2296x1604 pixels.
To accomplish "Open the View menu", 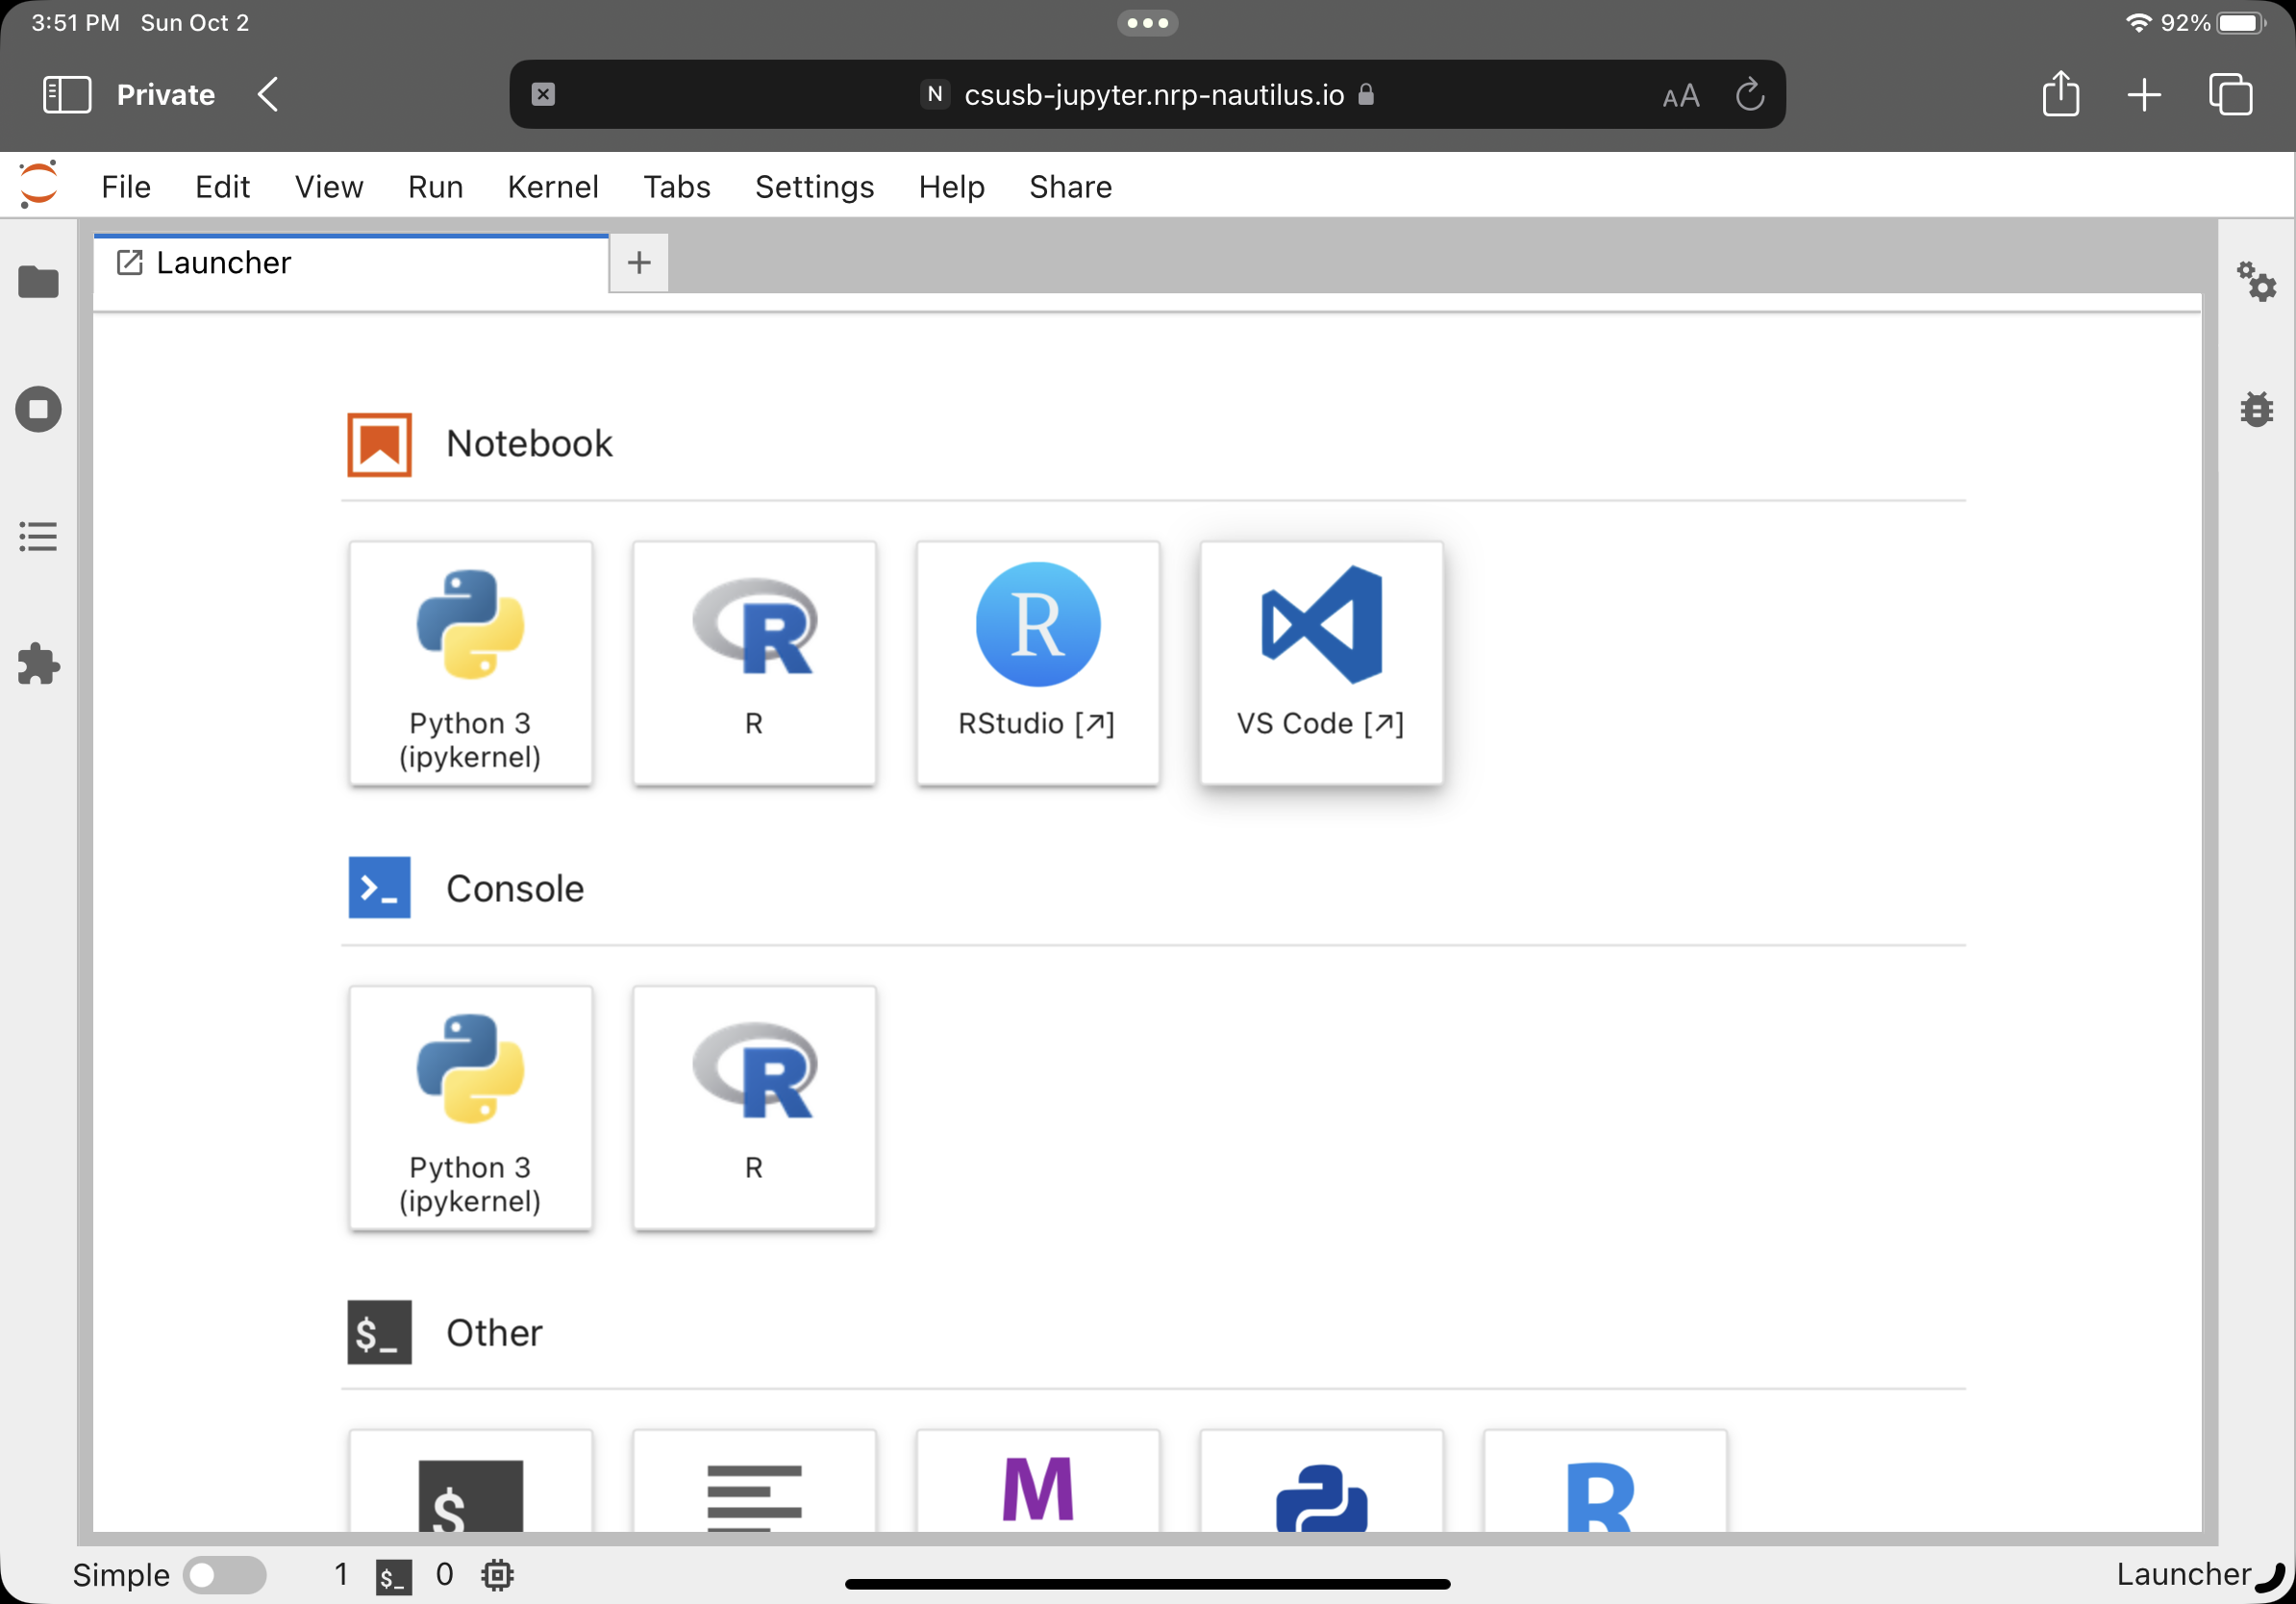I will (x=329, y=186).
